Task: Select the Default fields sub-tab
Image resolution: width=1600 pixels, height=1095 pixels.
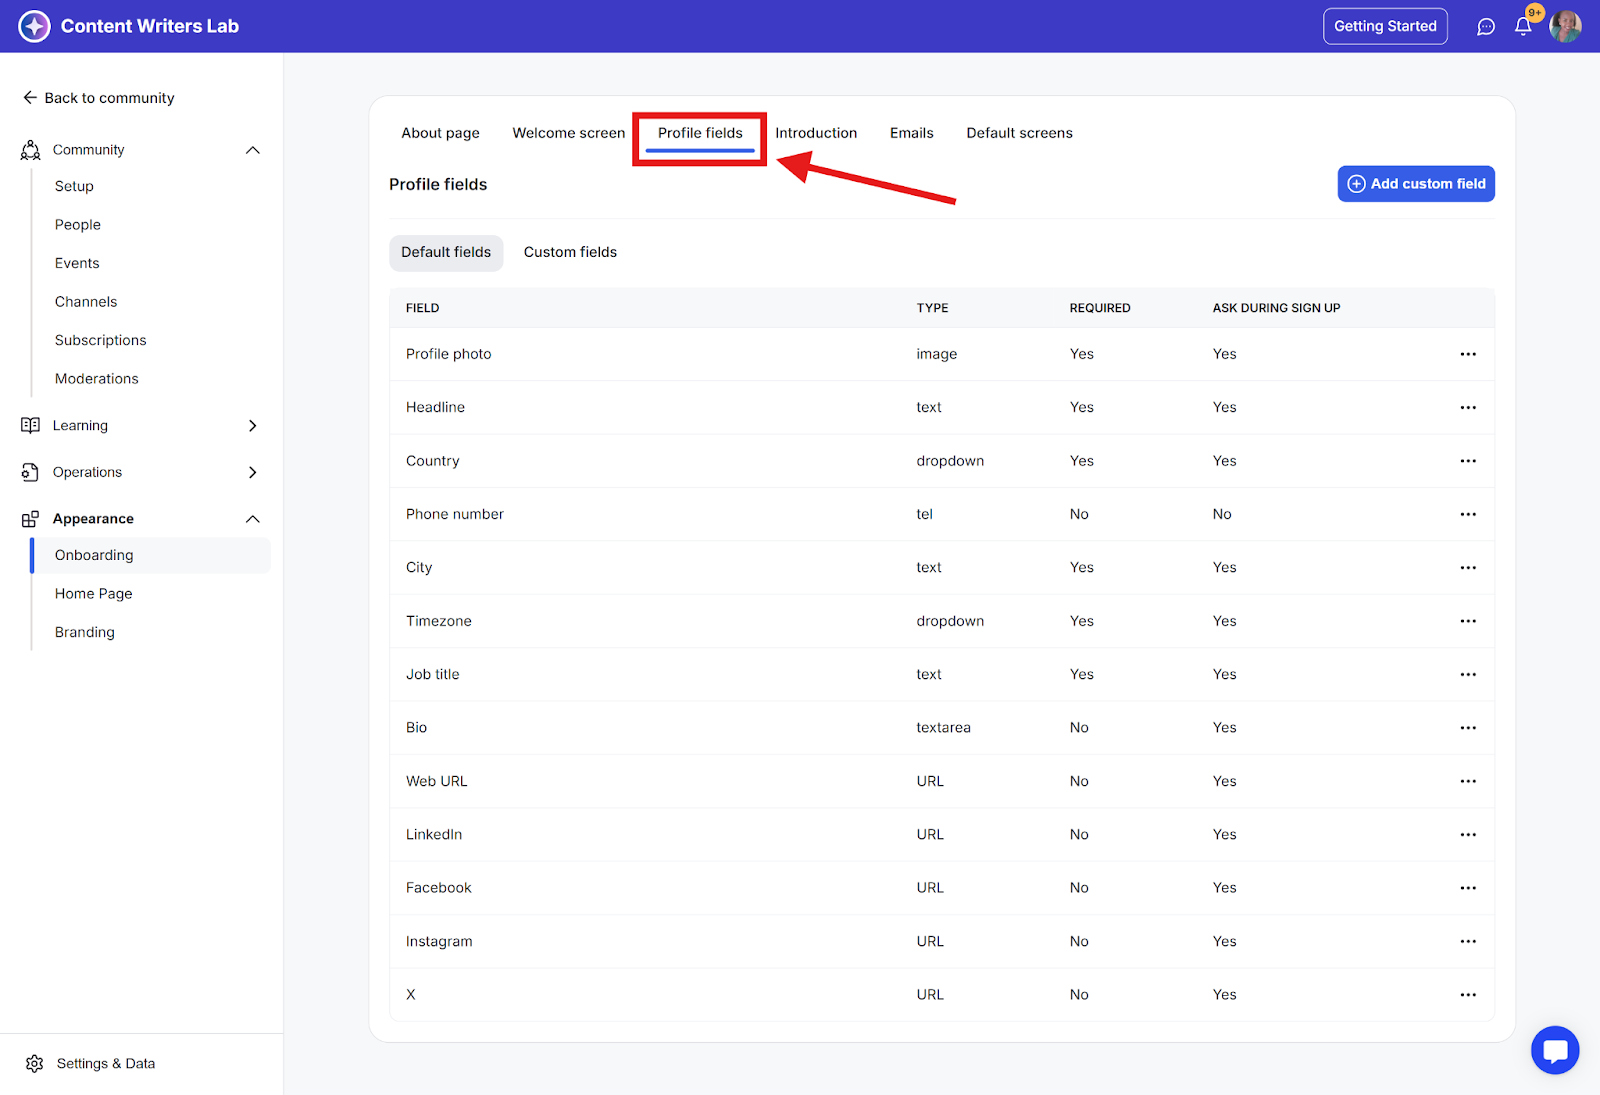Action: pyautogui.click(x=446, y=252)
